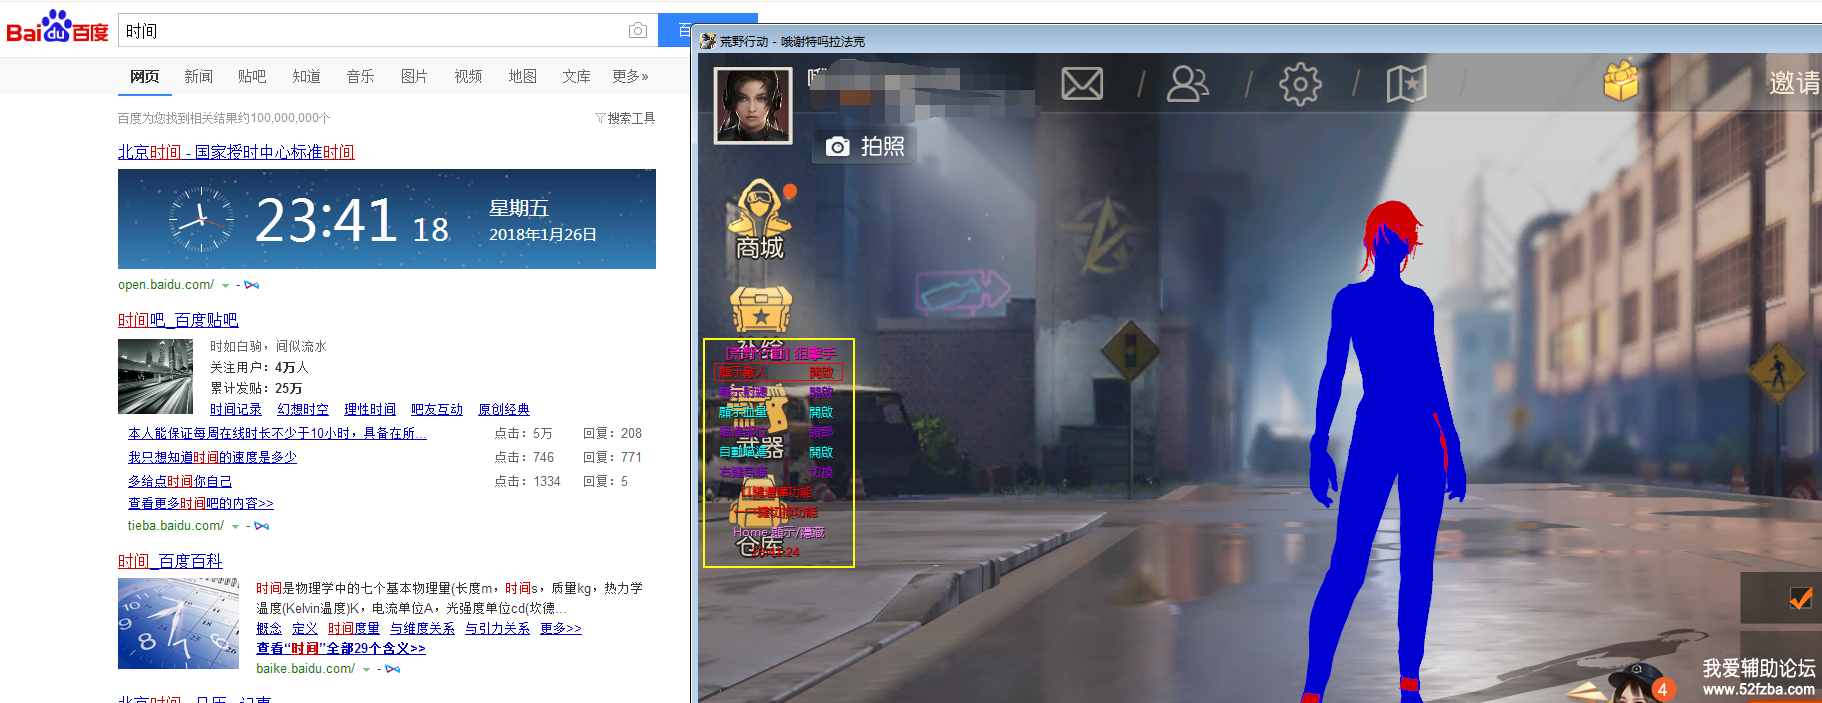Click the player avatar portrait

click(x=753, y=105)
